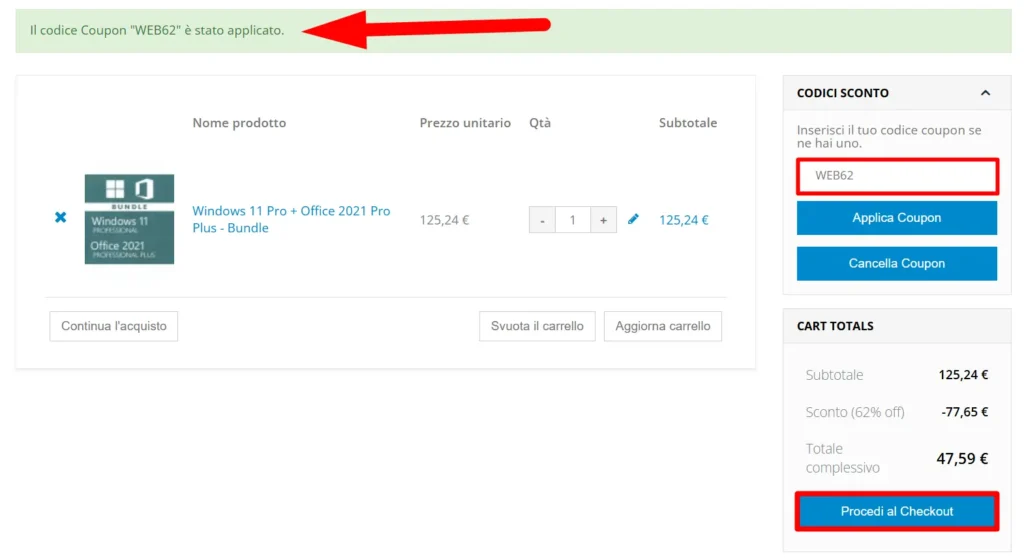Viewport: 1024px width, 558px height.
Task: Click the -77,65 € discount value
Action: (x=965, y=412)
